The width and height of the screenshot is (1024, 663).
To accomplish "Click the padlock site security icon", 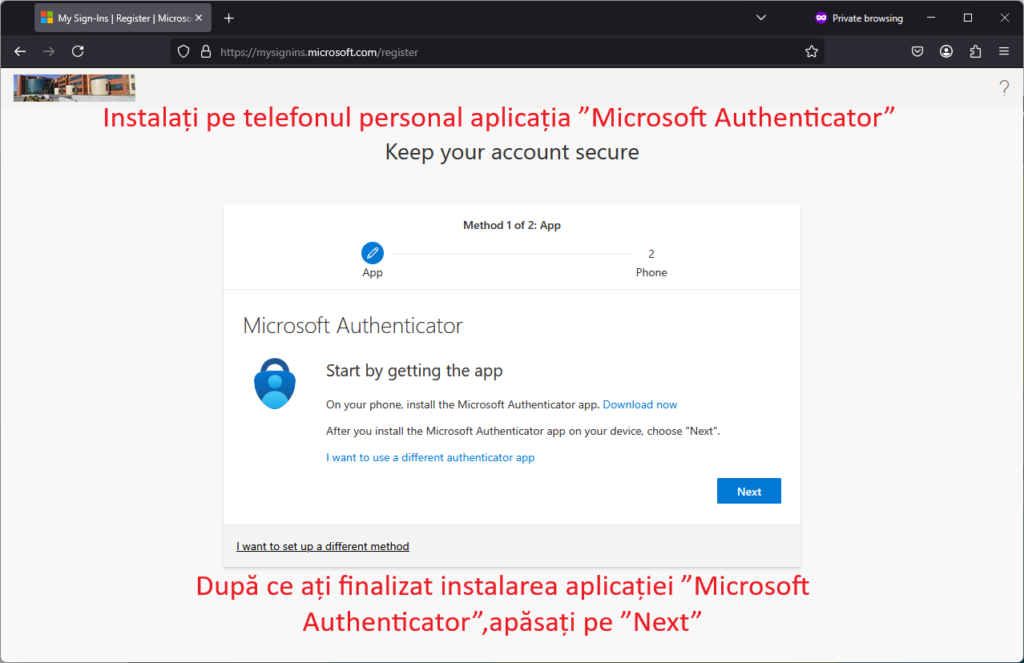I will point(206,52).
